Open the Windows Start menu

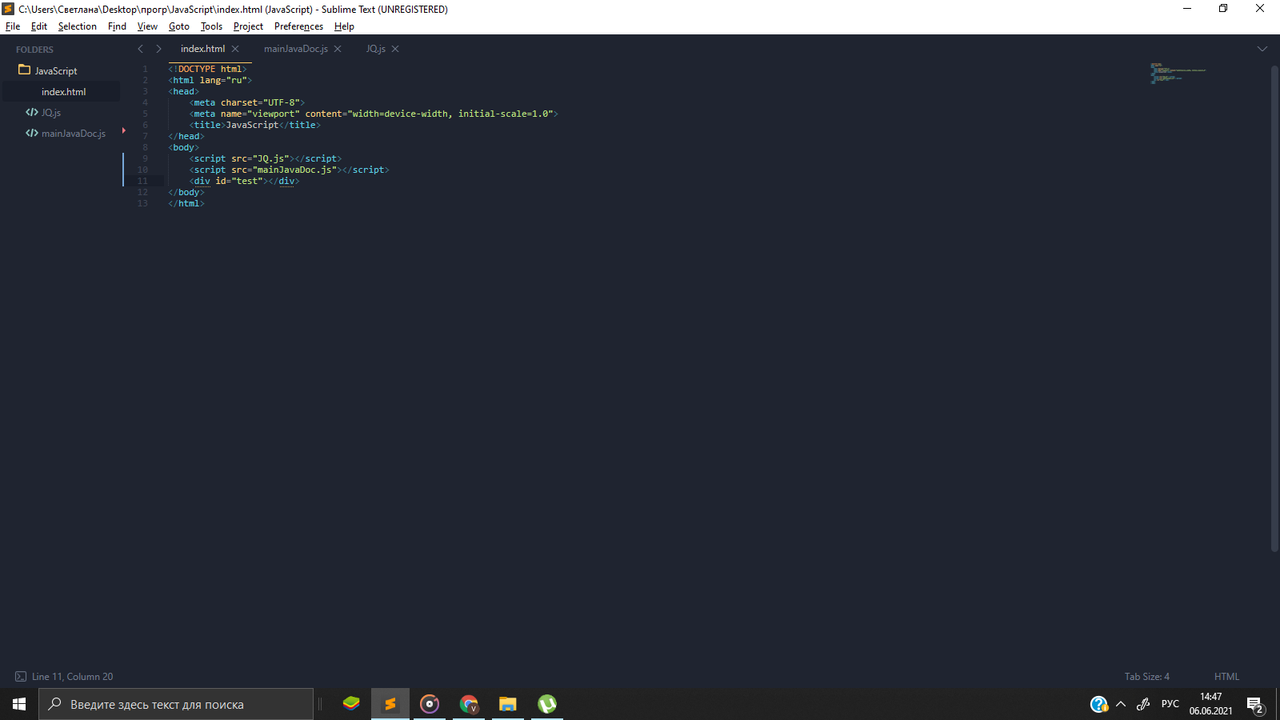point(19,704)
